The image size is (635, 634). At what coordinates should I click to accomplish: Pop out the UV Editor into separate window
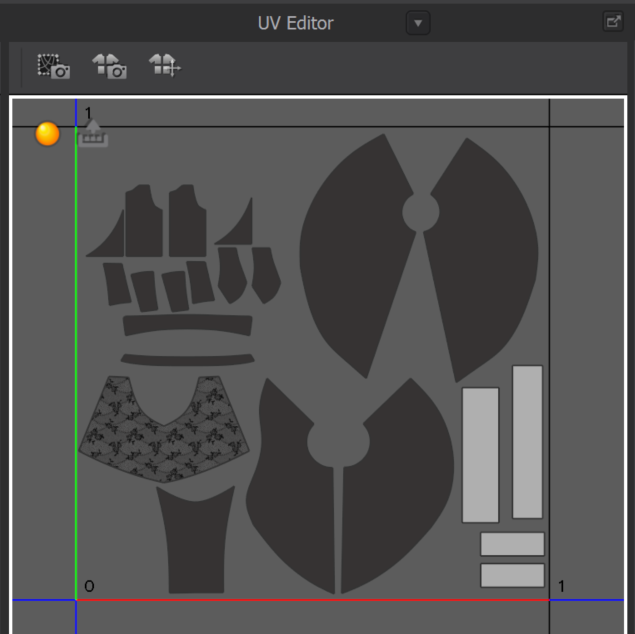(x=613, y=21)
